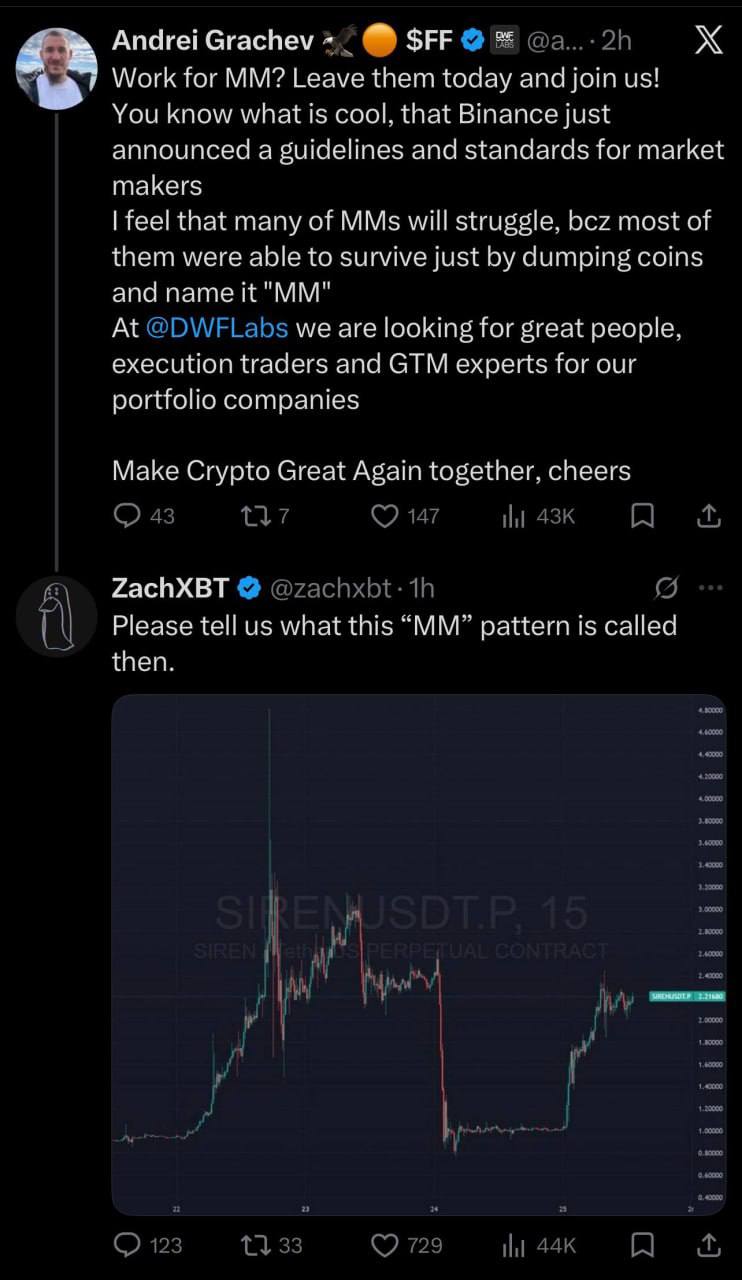The height and width of the screenshot is (1280, 742).
Task: Share ZachXBT's post
Action: tap(707, 1245)
